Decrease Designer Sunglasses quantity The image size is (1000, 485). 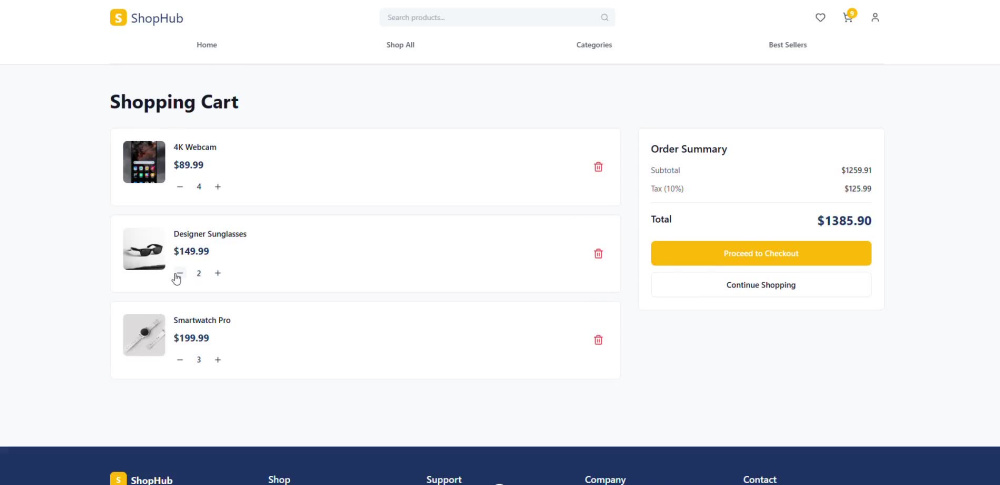(180, 273)
